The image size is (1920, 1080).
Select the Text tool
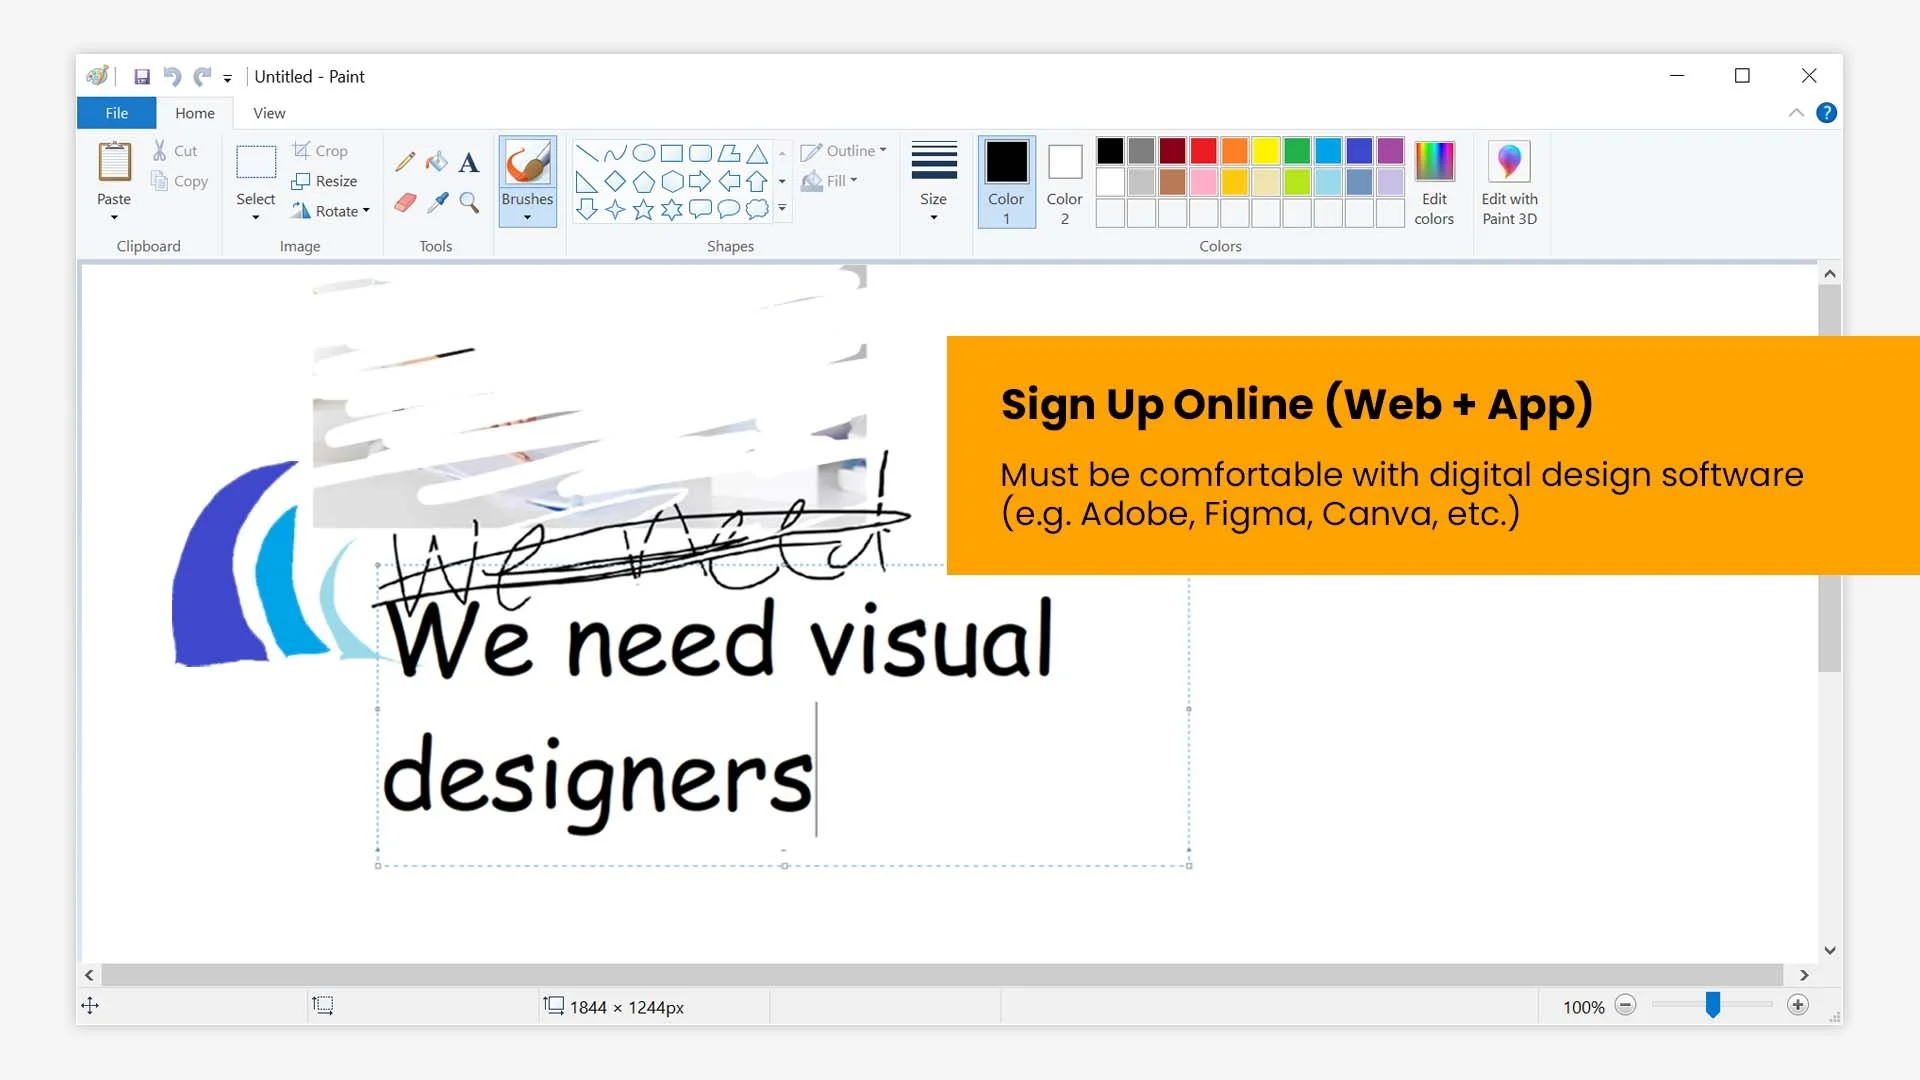[470, 161]
